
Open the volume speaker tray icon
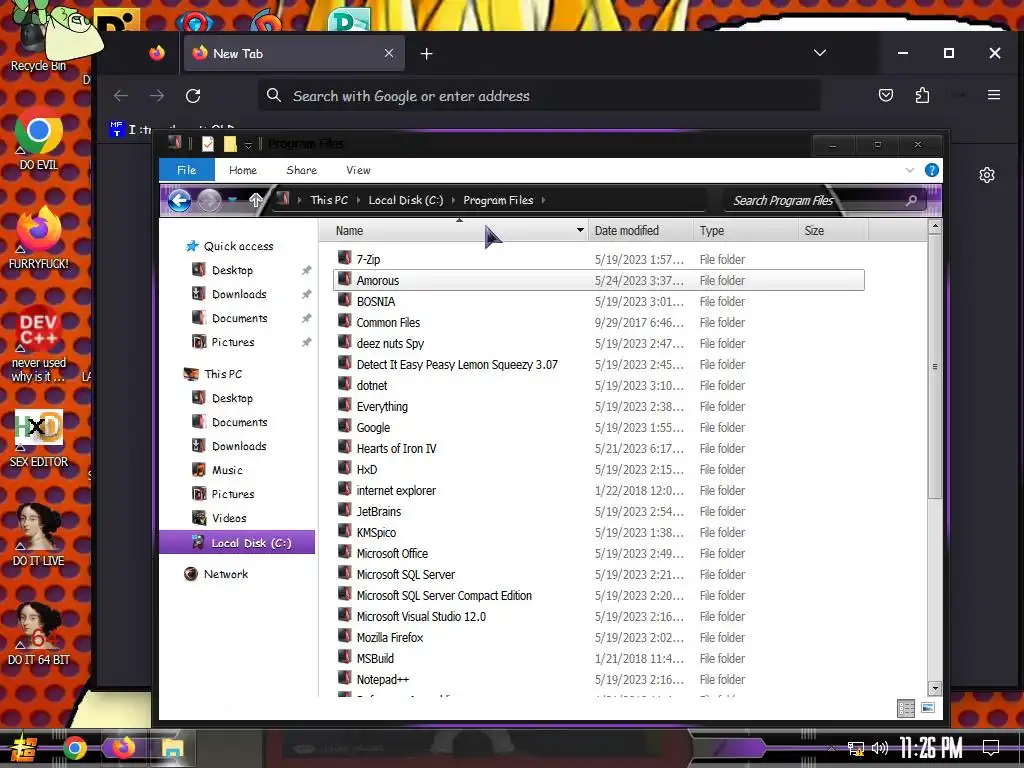(x=880, y=748)
